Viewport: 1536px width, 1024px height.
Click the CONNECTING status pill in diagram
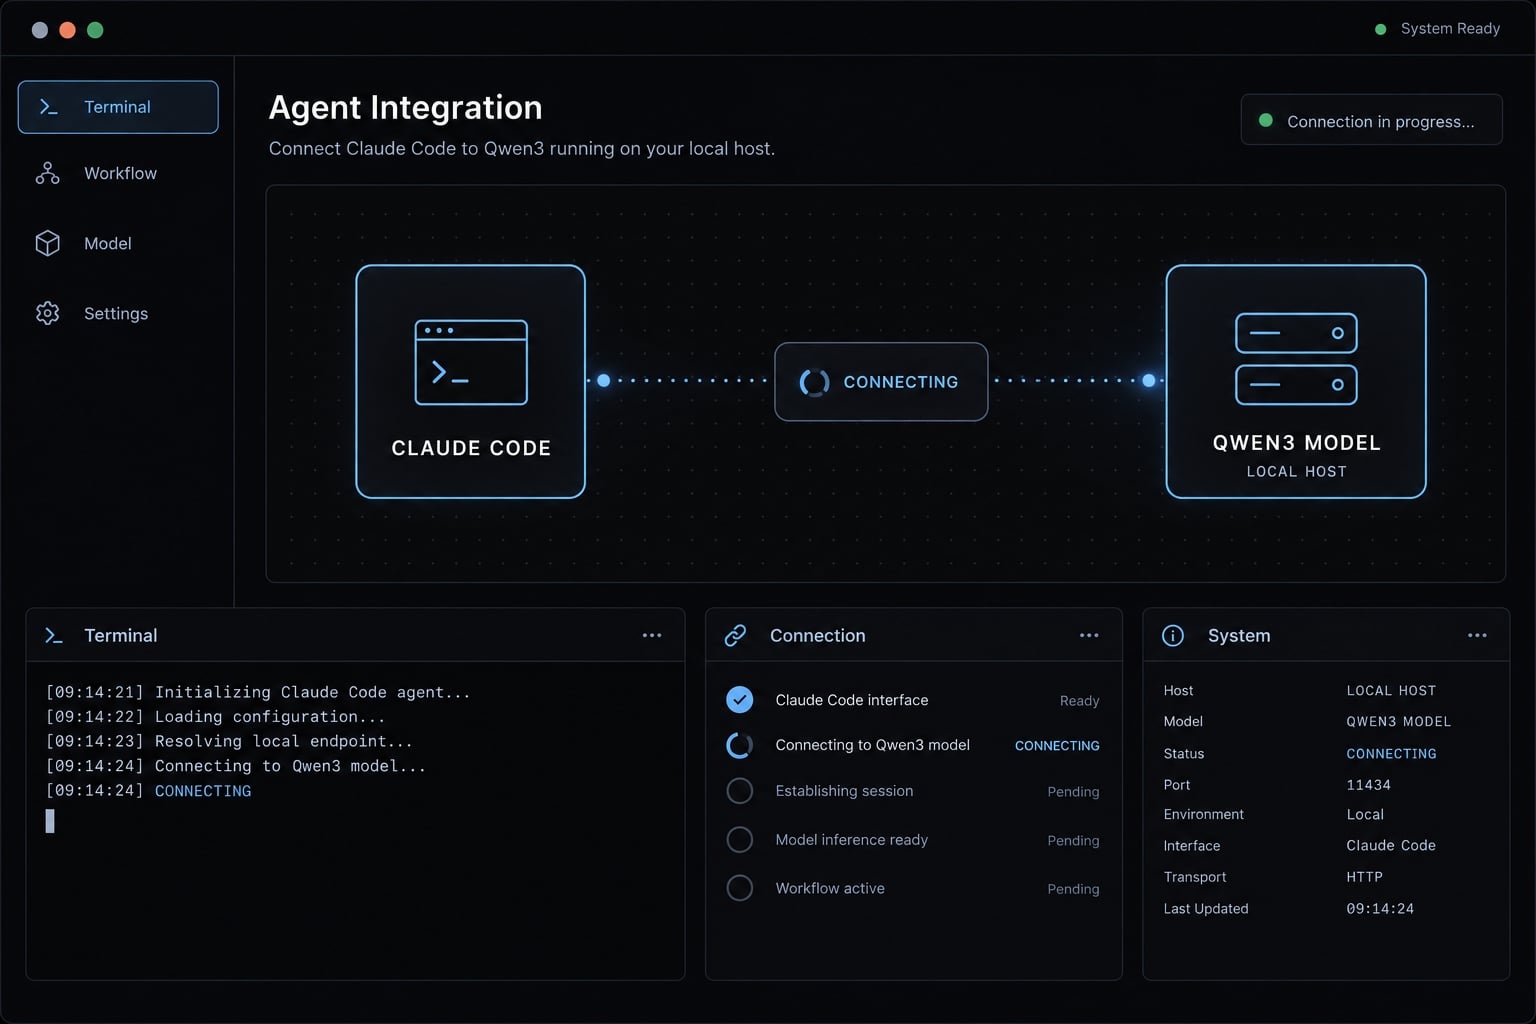881,382
